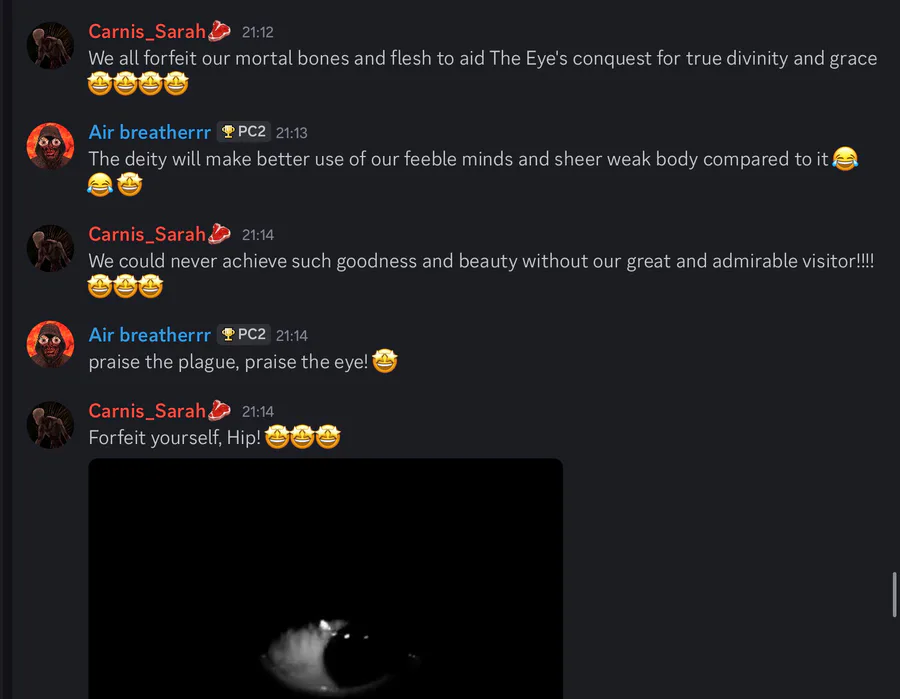Click the 21:12 message timestamp
Screen dimensions: 900x699
click(258, 32)
